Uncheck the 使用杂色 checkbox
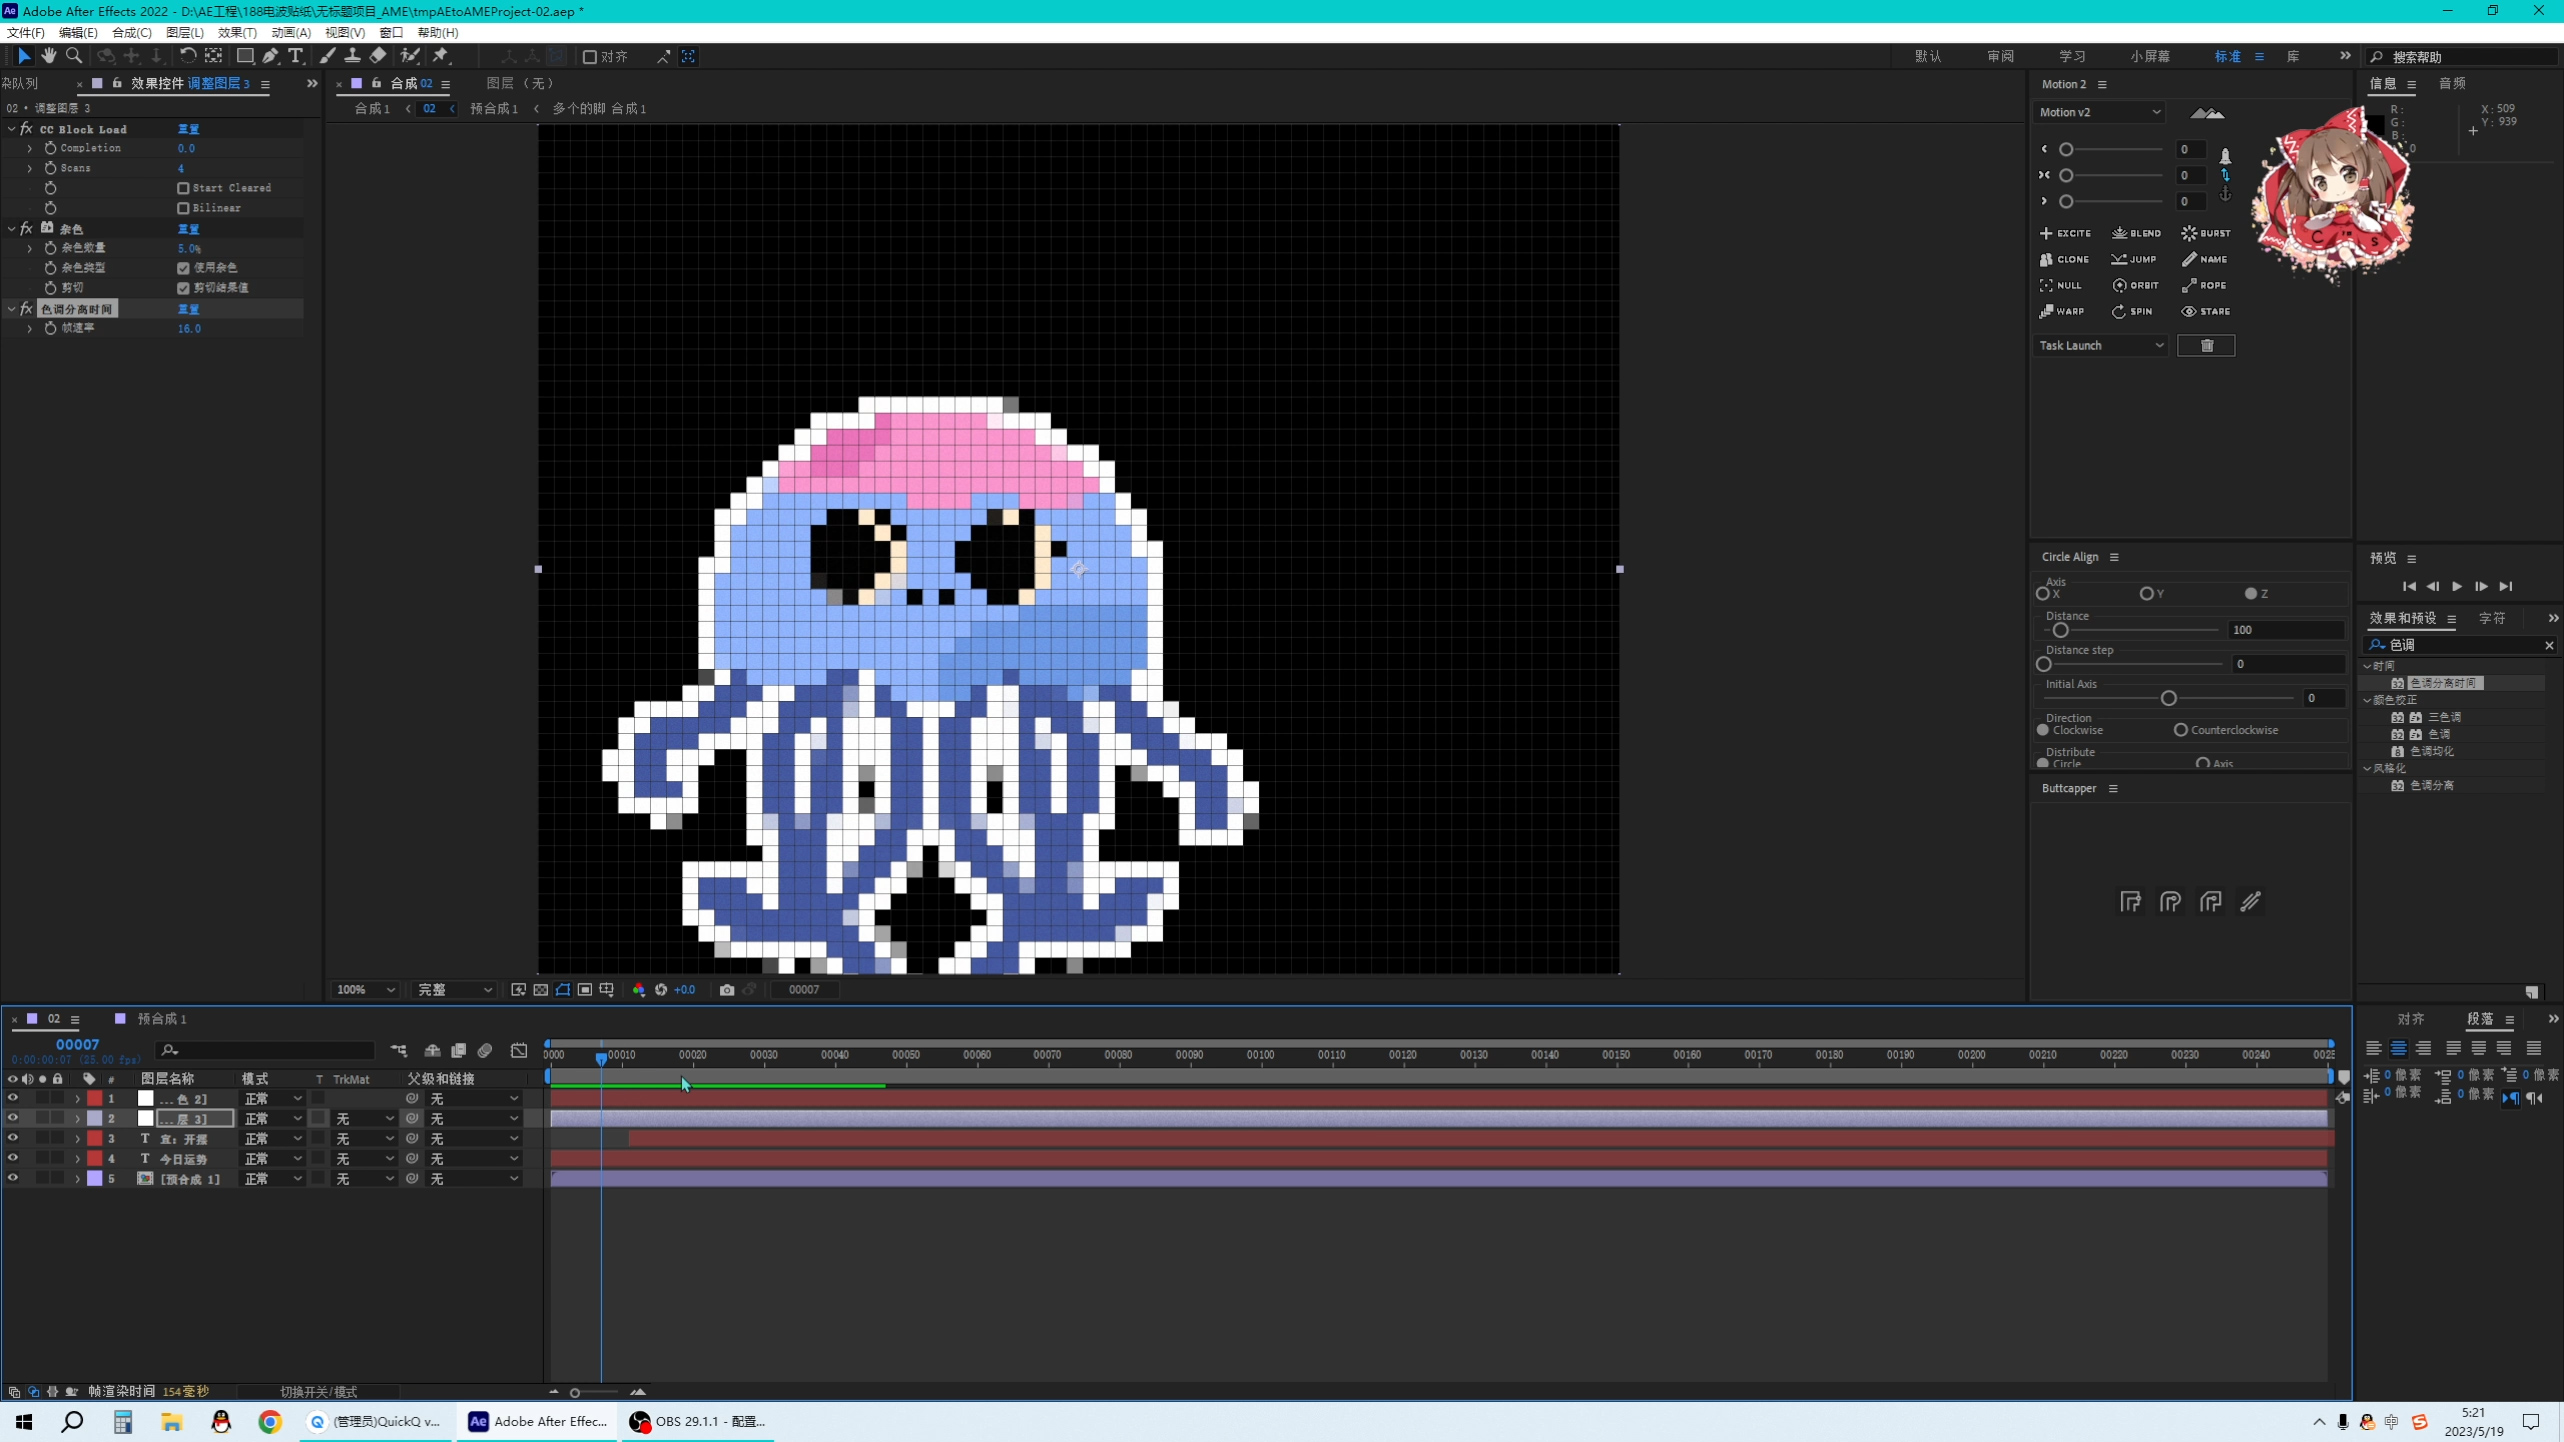 [183, 268]
